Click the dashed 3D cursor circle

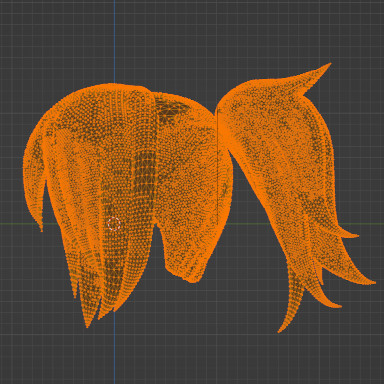[114, 223]
